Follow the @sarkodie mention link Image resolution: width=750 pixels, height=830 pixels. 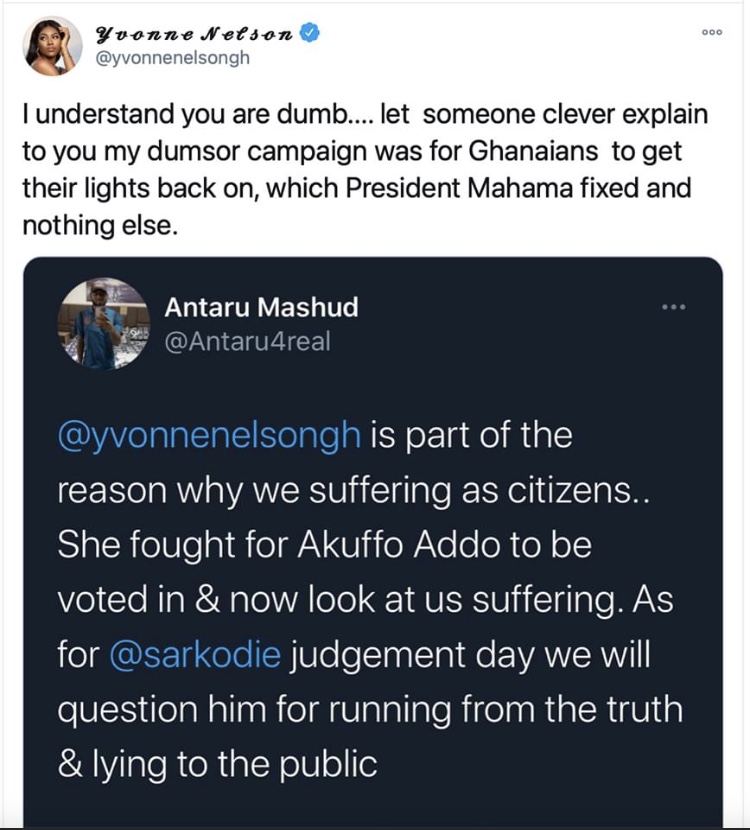tap(197, 655)
